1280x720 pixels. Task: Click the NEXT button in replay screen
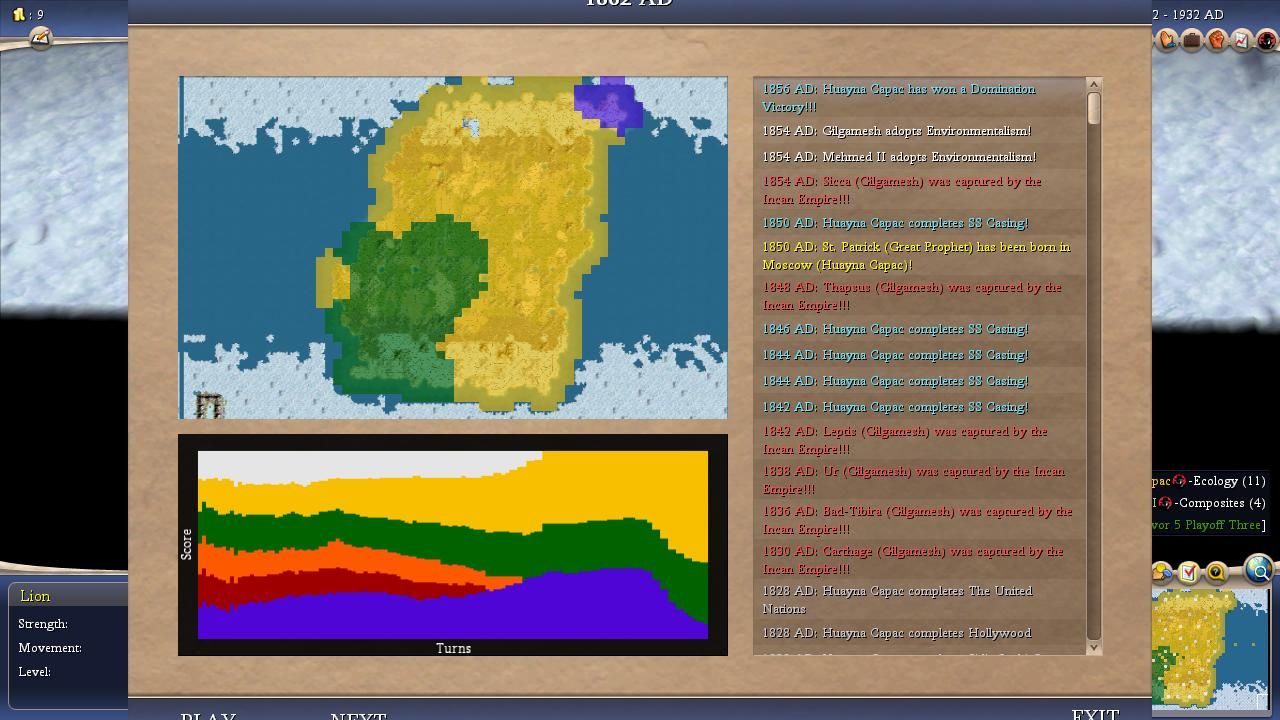tap(358, 716)
